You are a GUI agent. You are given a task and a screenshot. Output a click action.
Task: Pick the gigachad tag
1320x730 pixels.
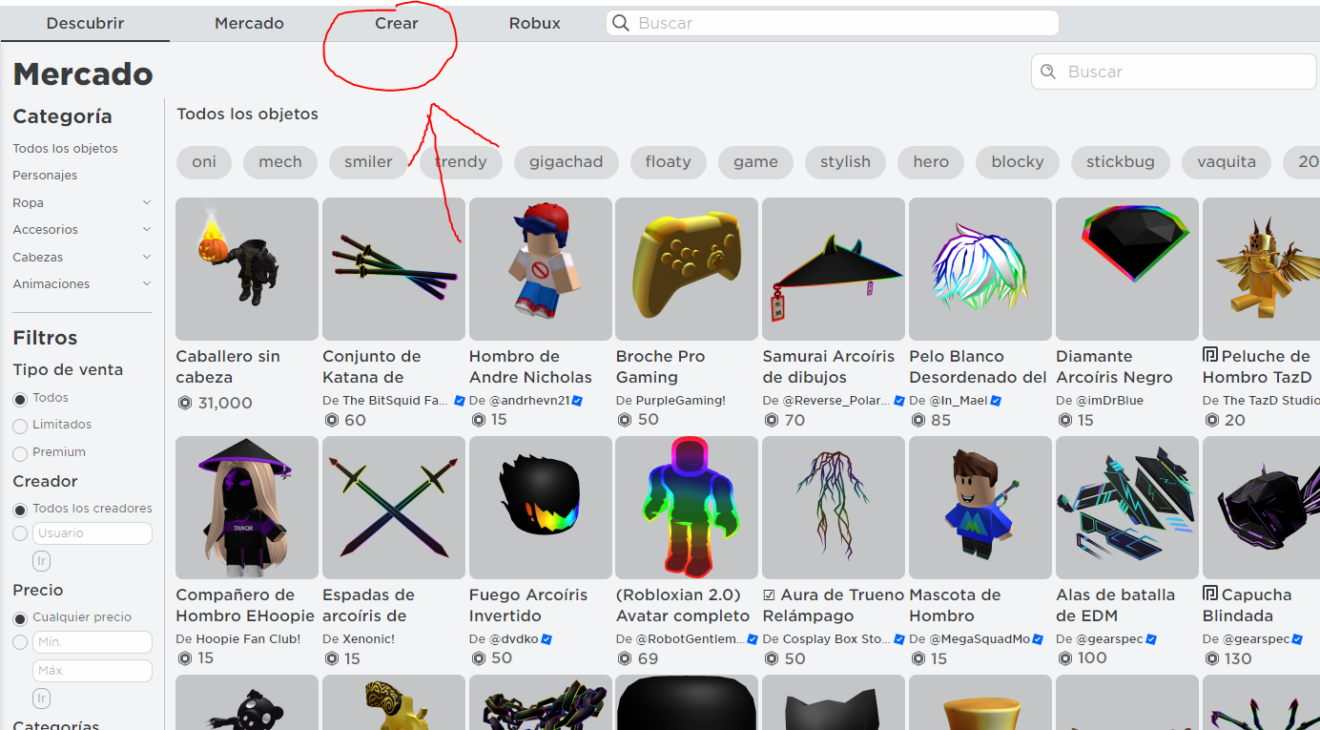point(566,162)
